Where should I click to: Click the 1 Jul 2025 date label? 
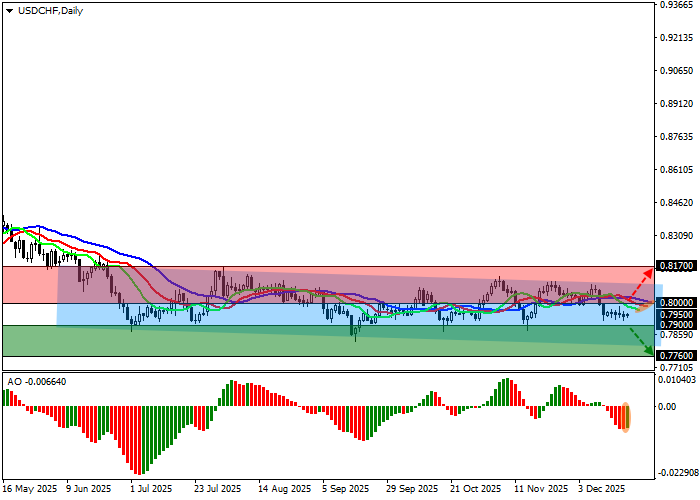click(x=151, y=489)
